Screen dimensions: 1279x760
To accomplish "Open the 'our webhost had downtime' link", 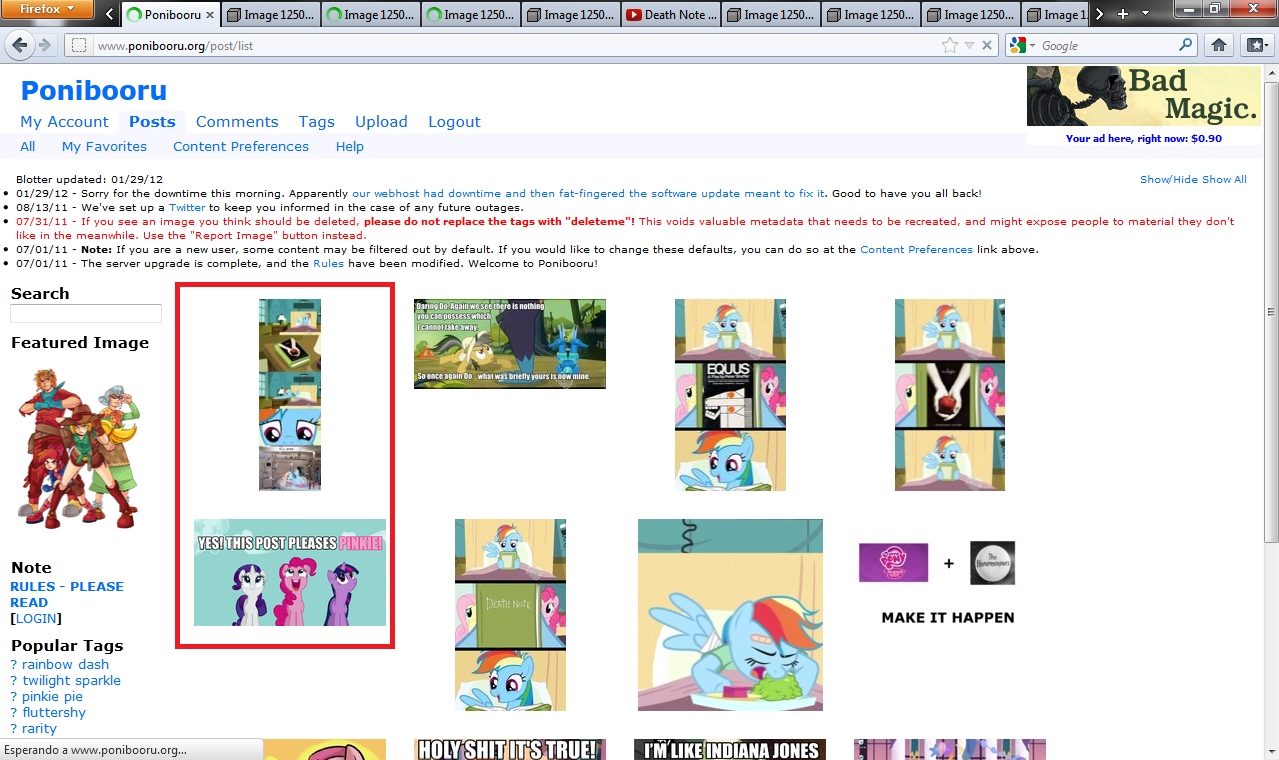I will [x=588, y=193].
